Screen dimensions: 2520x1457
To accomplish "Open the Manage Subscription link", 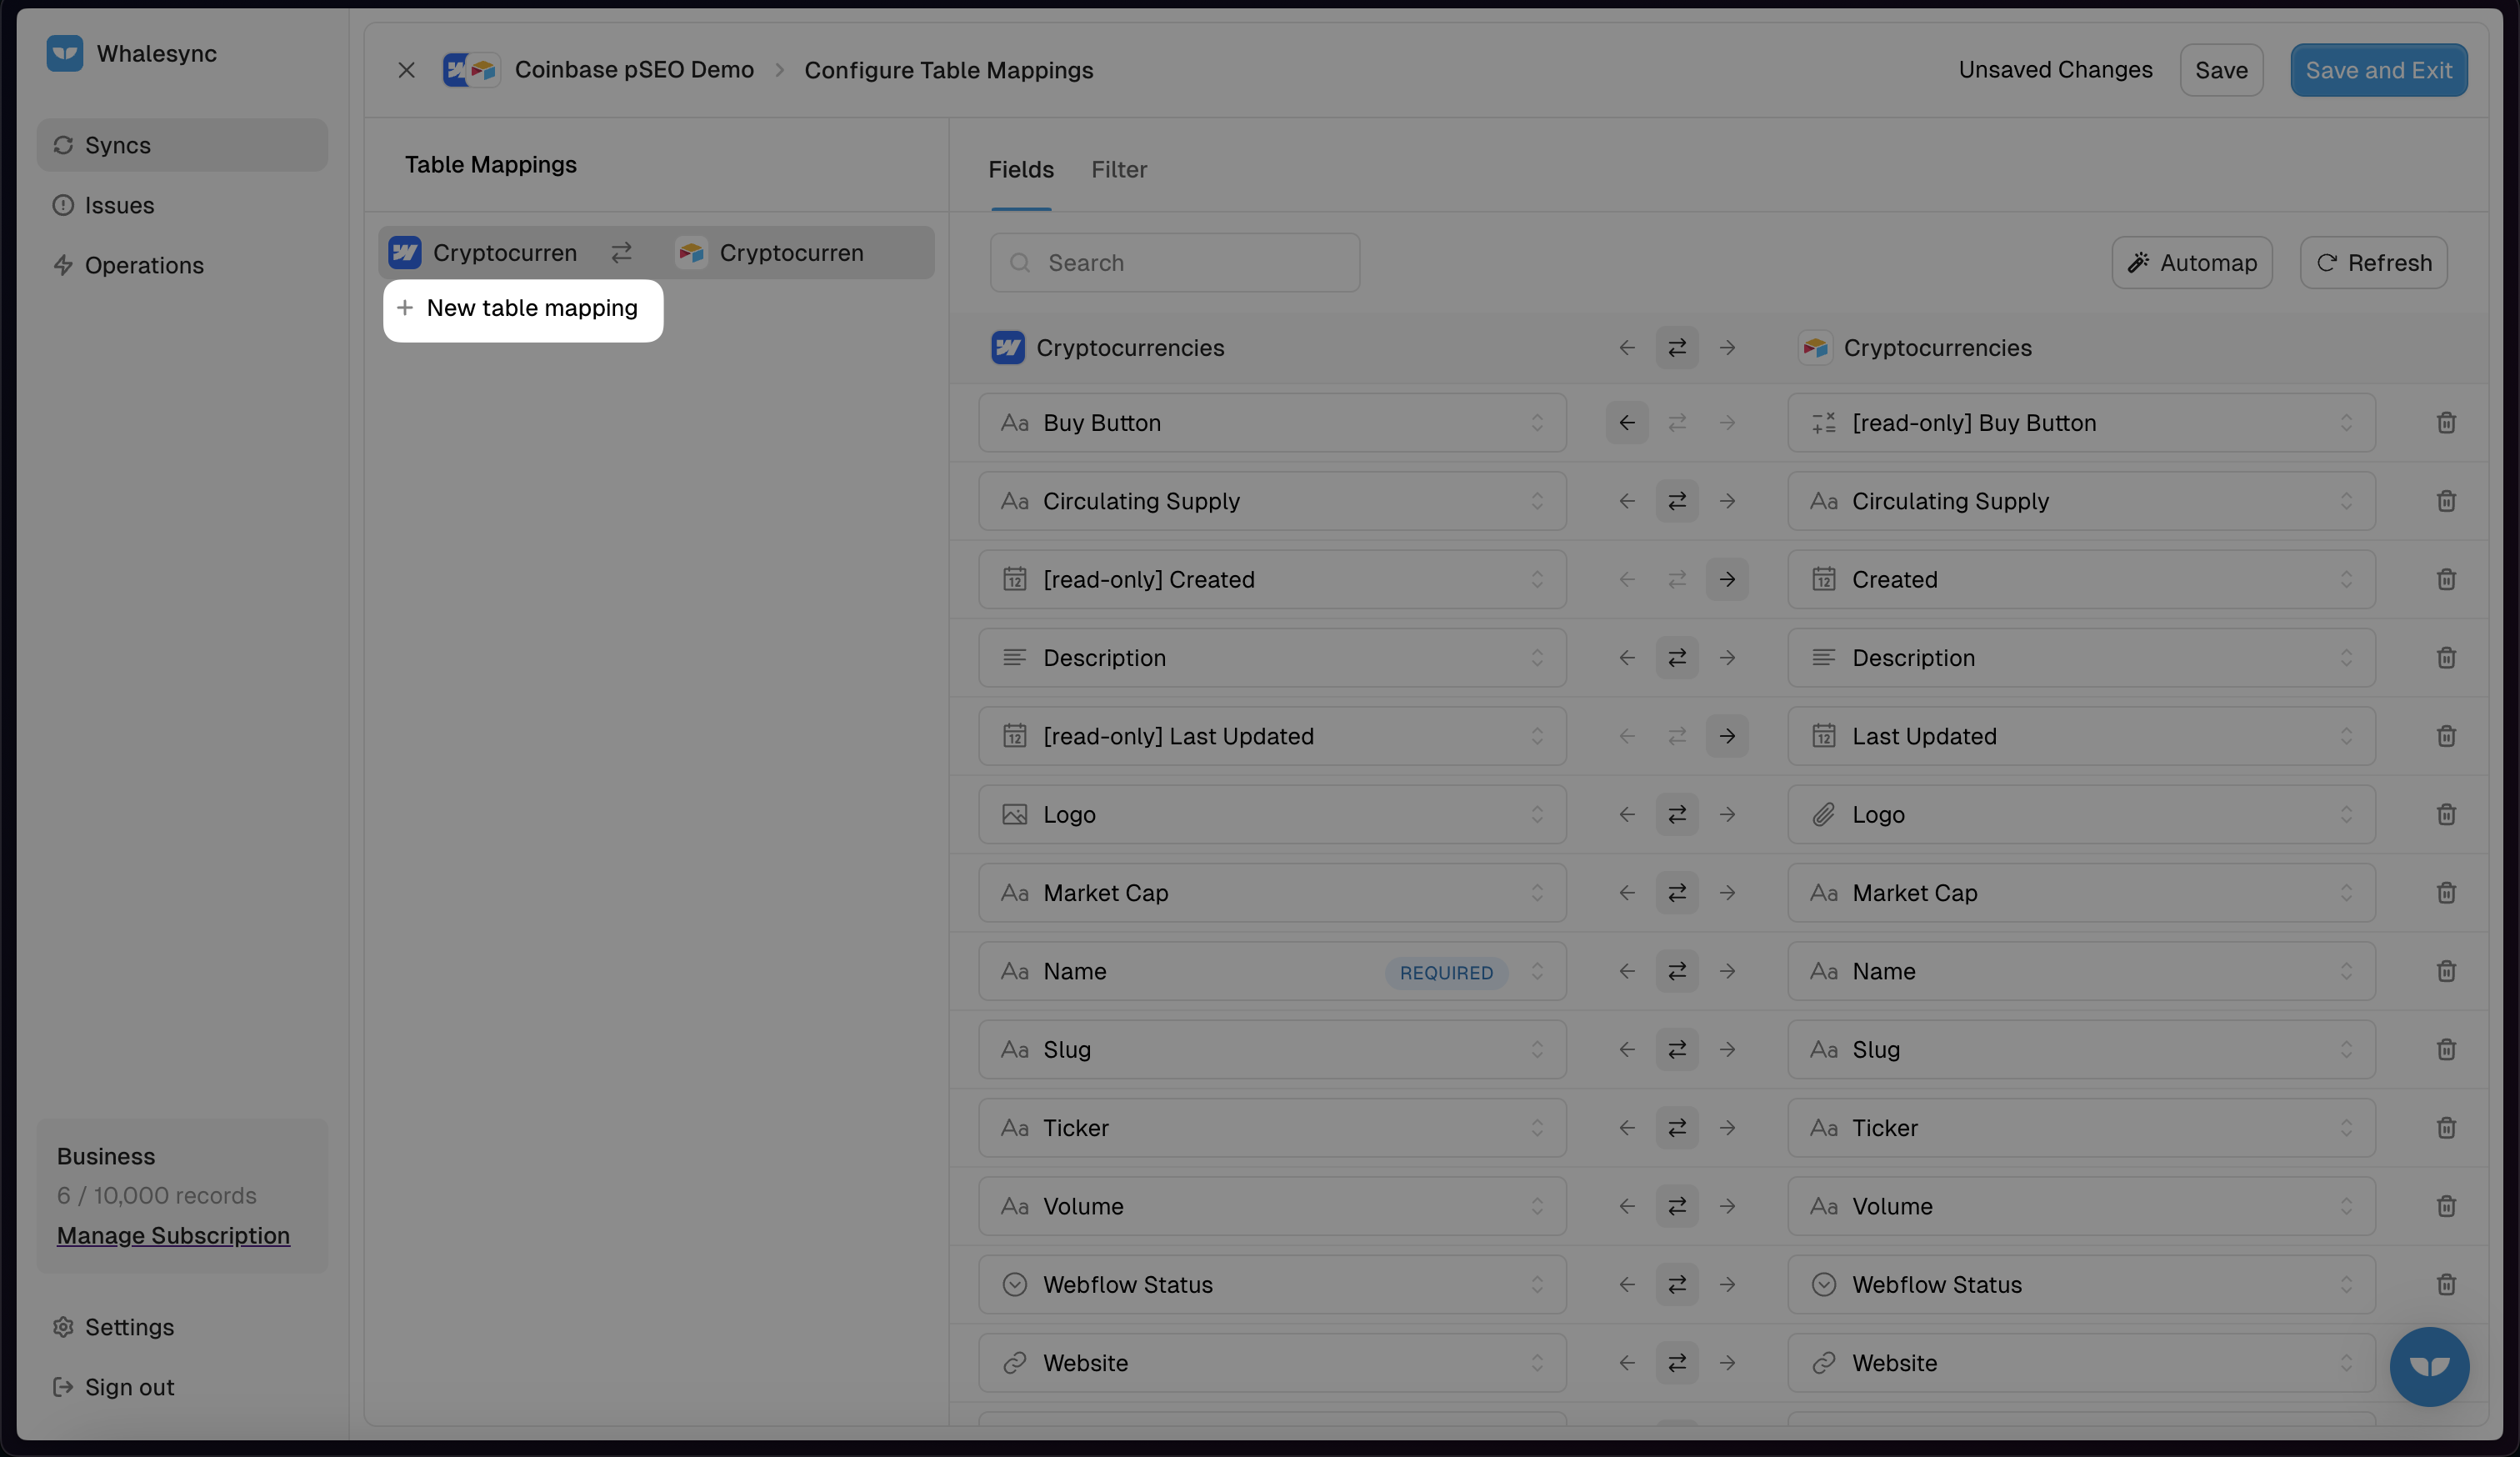I will tap(173, 1235).
